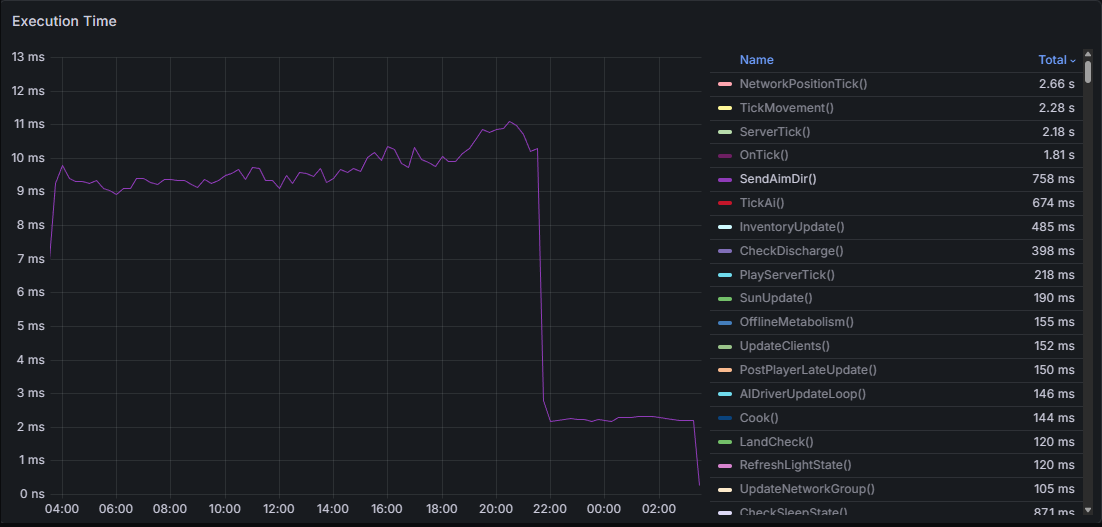Click the graph line peak near 11 ms

[510, 122]
